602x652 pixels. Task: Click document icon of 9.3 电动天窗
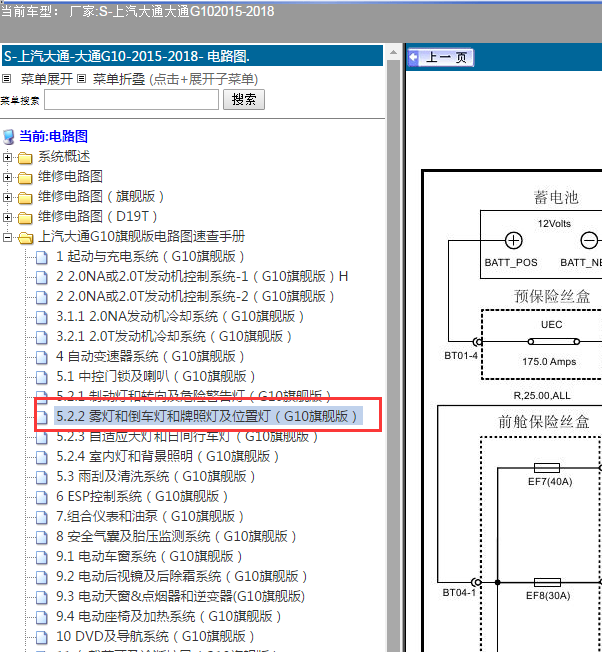coord(42,598)
